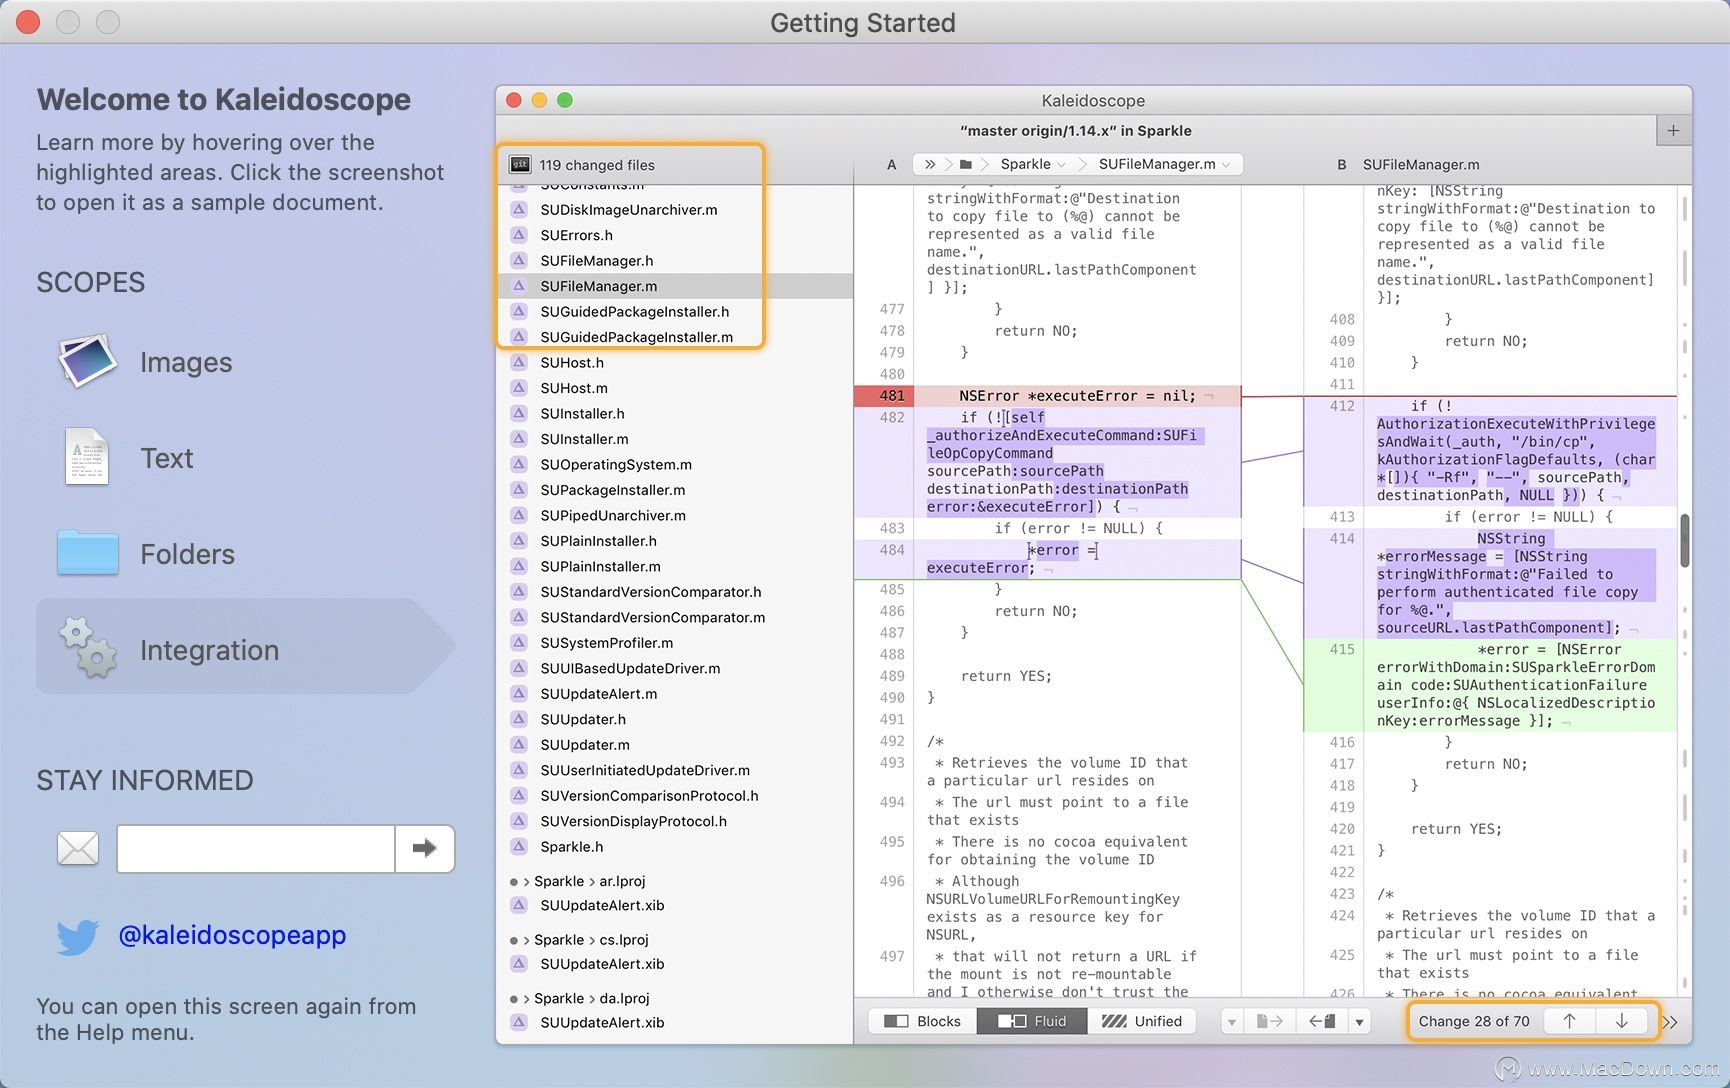
Task: Select SUInstaller.h in the file list
Action: click(x=675, y=413)
